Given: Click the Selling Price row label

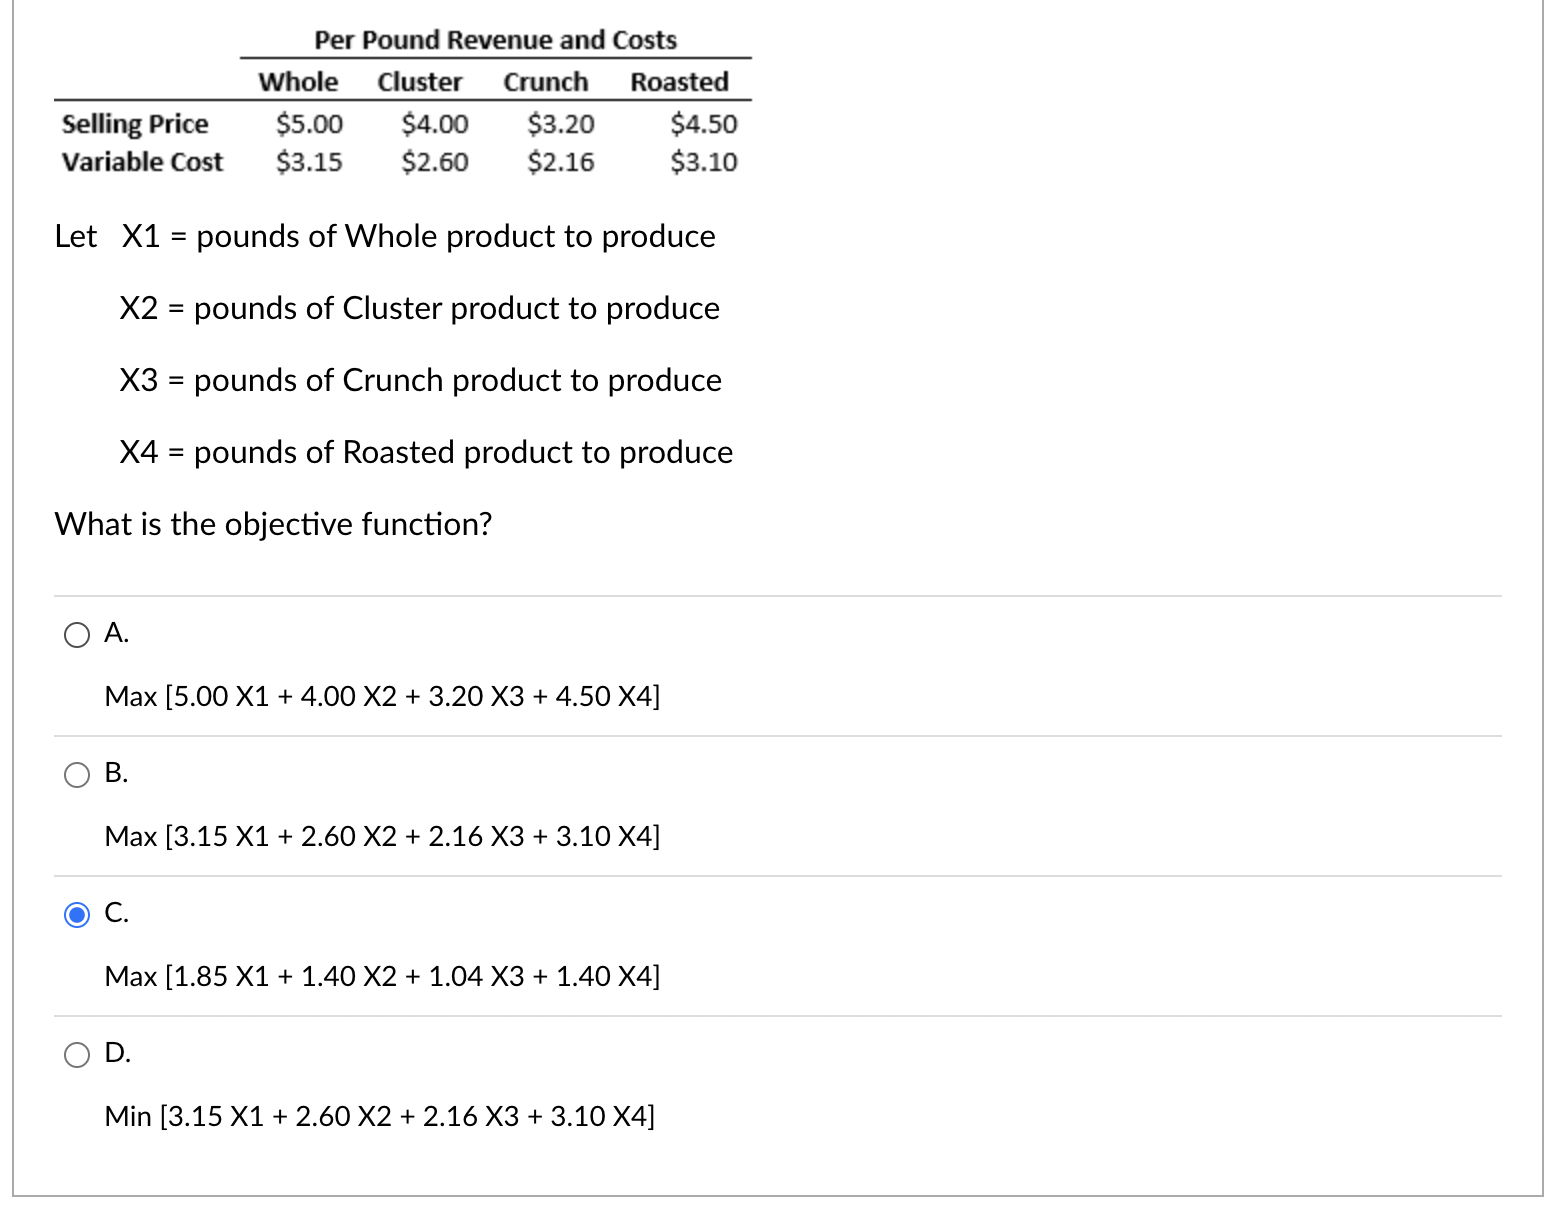Looking at the screenshot, I should pos(134,123).
